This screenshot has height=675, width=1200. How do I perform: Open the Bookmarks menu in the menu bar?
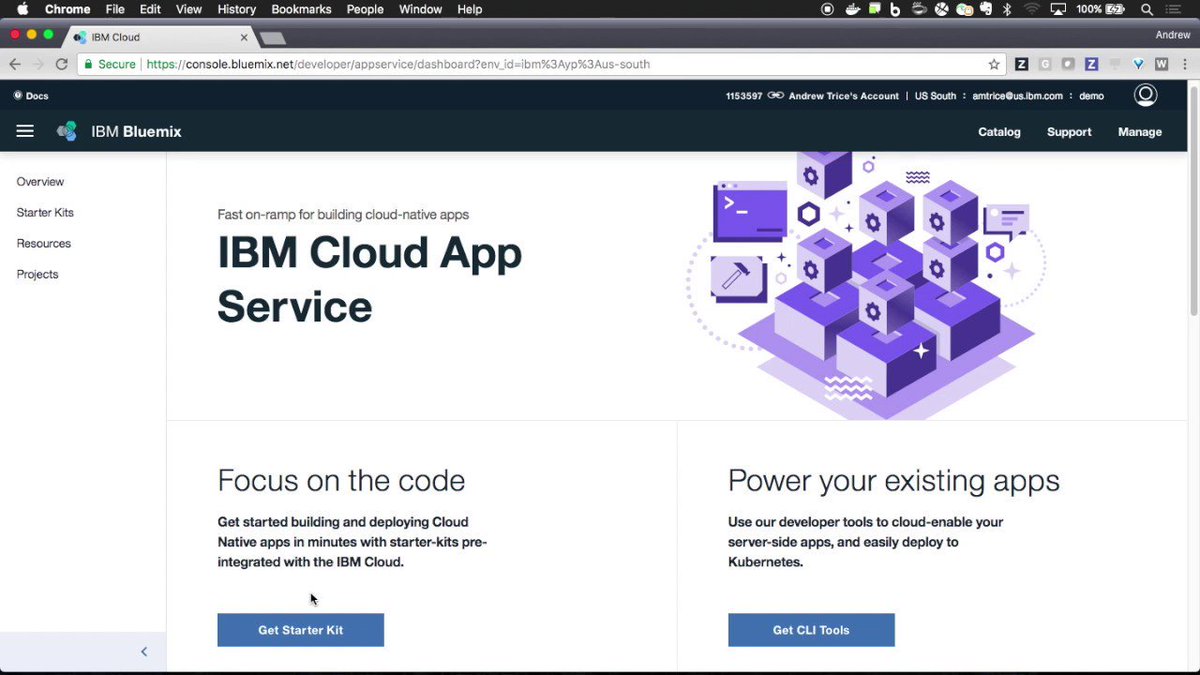coord(300,9)
